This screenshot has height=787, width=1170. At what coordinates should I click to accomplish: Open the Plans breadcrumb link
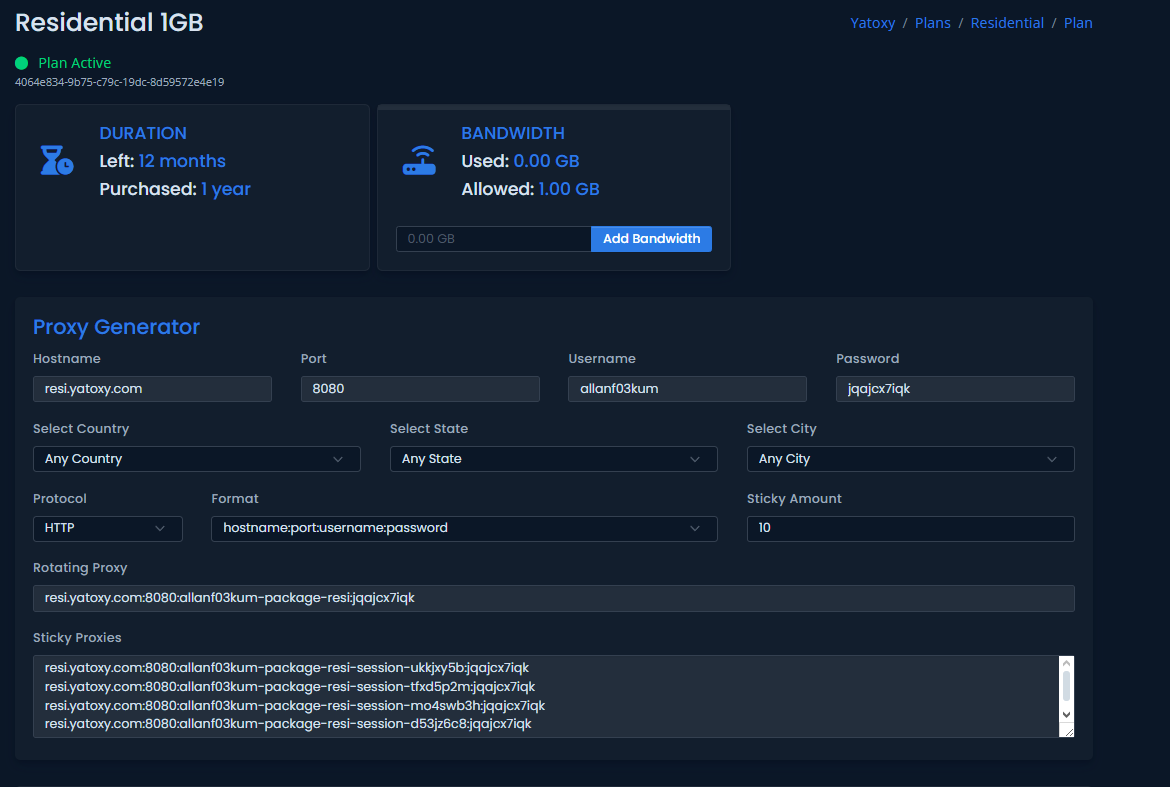pyautogui.click(x=933, y=23)
